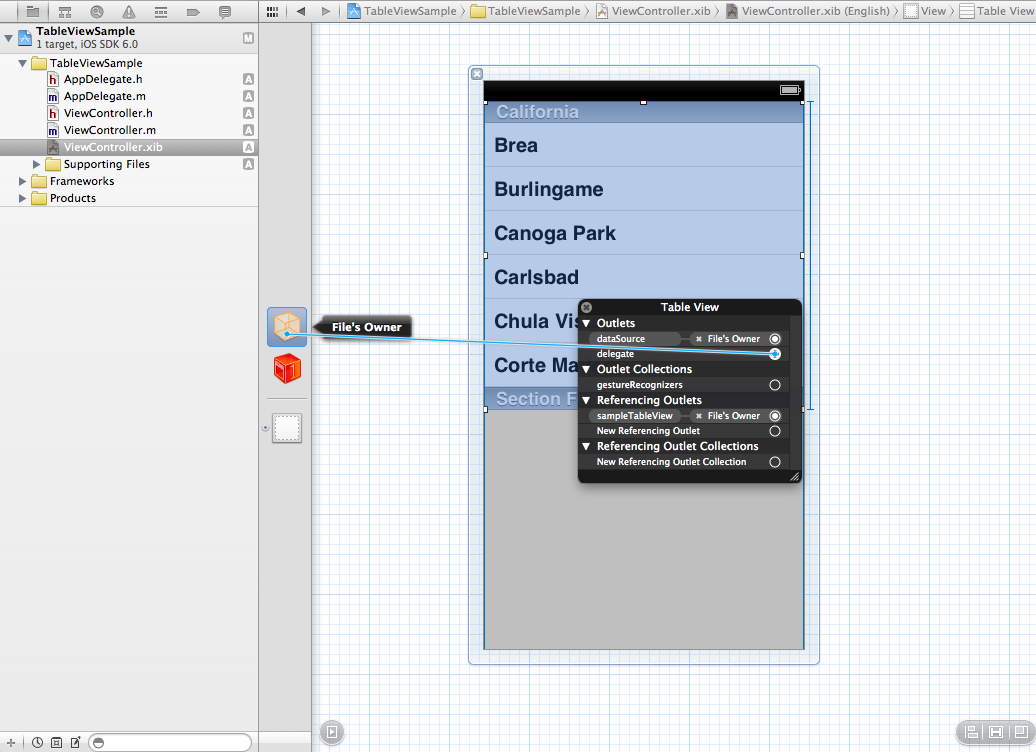Open the Align canvas control
This screenshot has width=1036, height=752.
point(971,732)
